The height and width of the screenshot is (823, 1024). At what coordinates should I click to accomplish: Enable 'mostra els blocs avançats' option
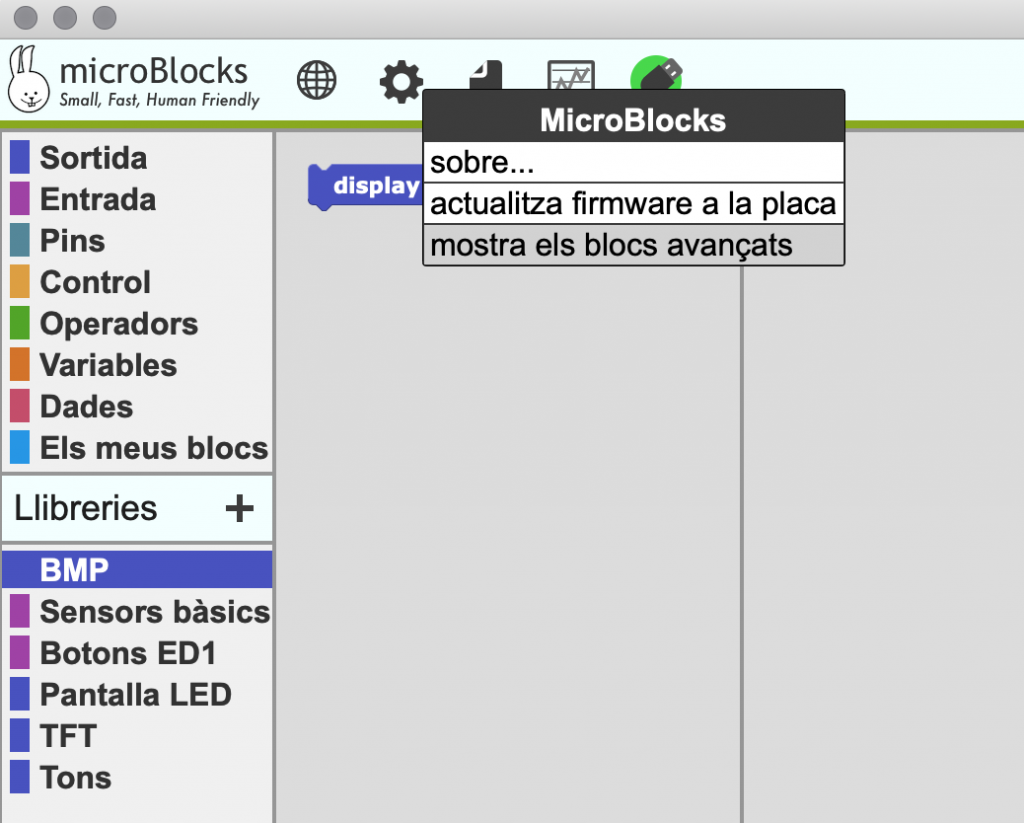634,245
